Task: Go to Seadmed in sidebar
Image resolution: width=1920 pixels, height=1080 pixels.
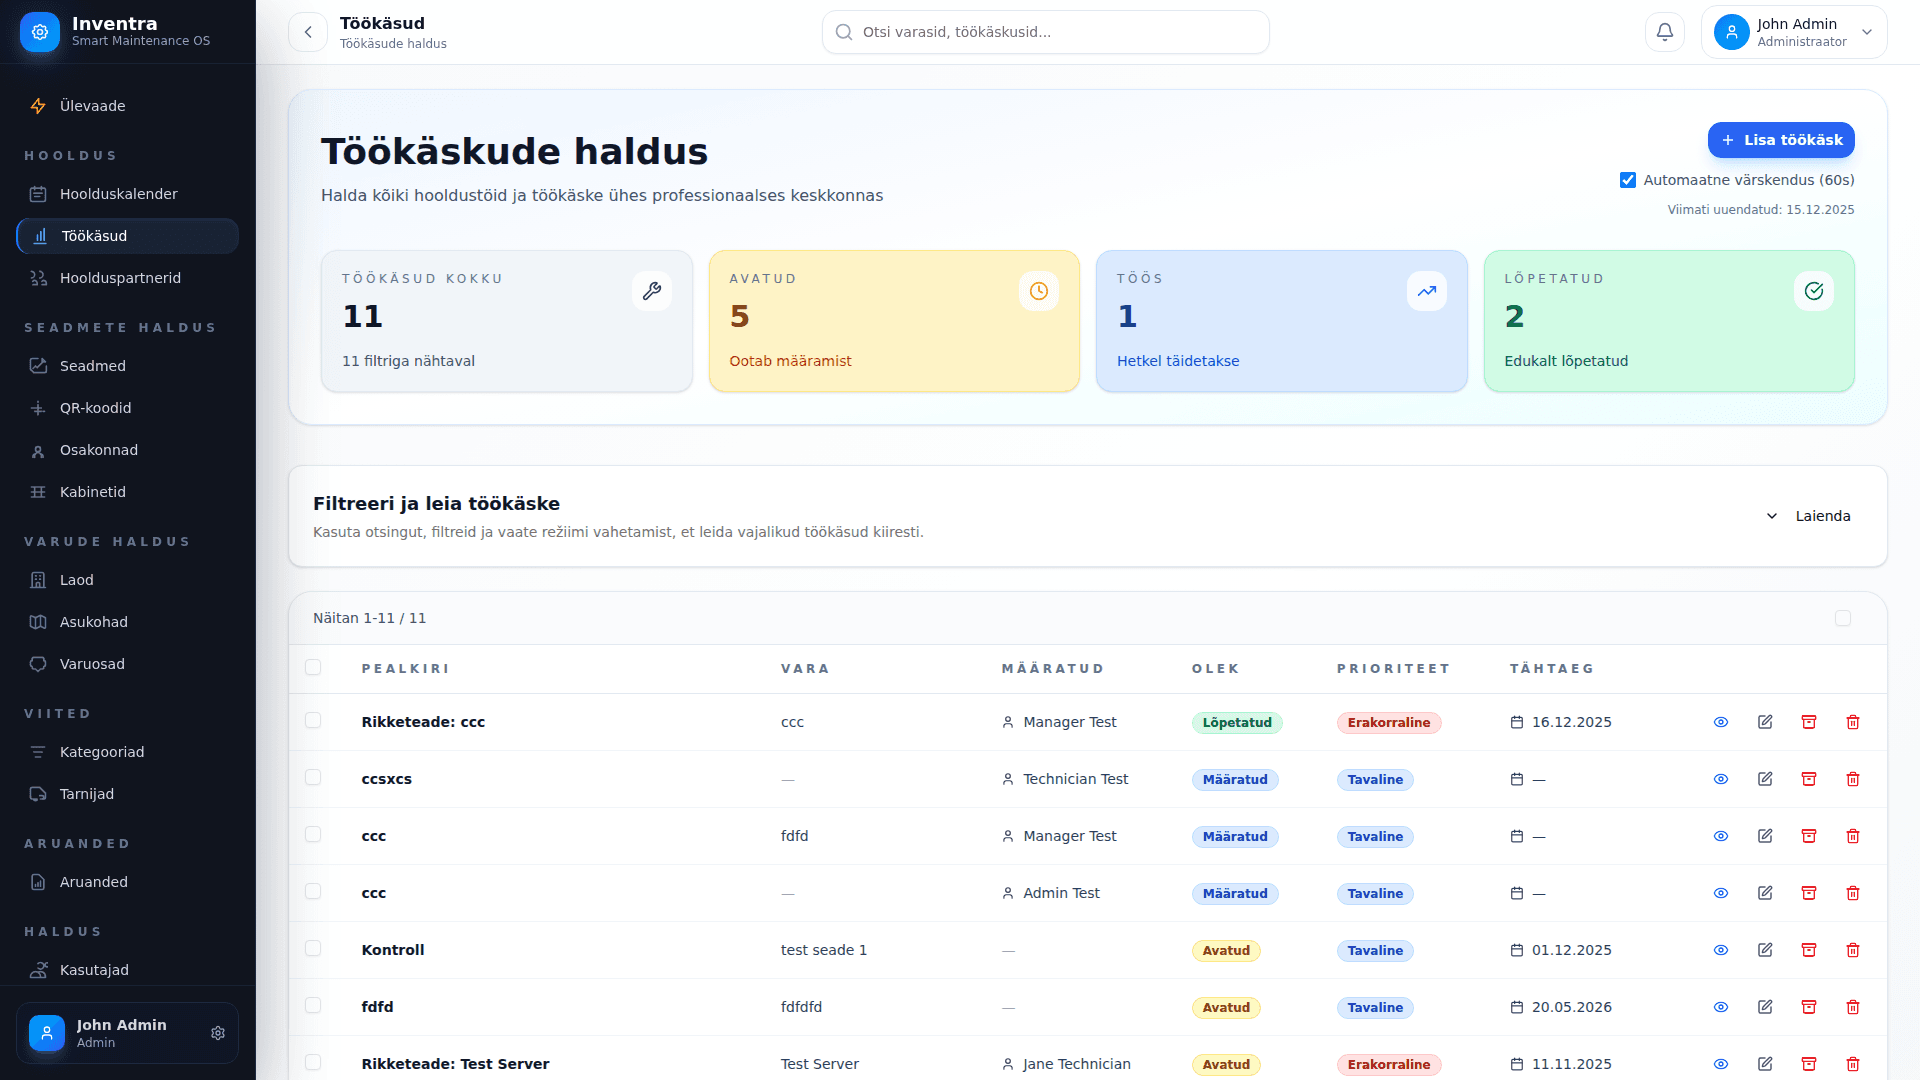Action: (92, 366)
